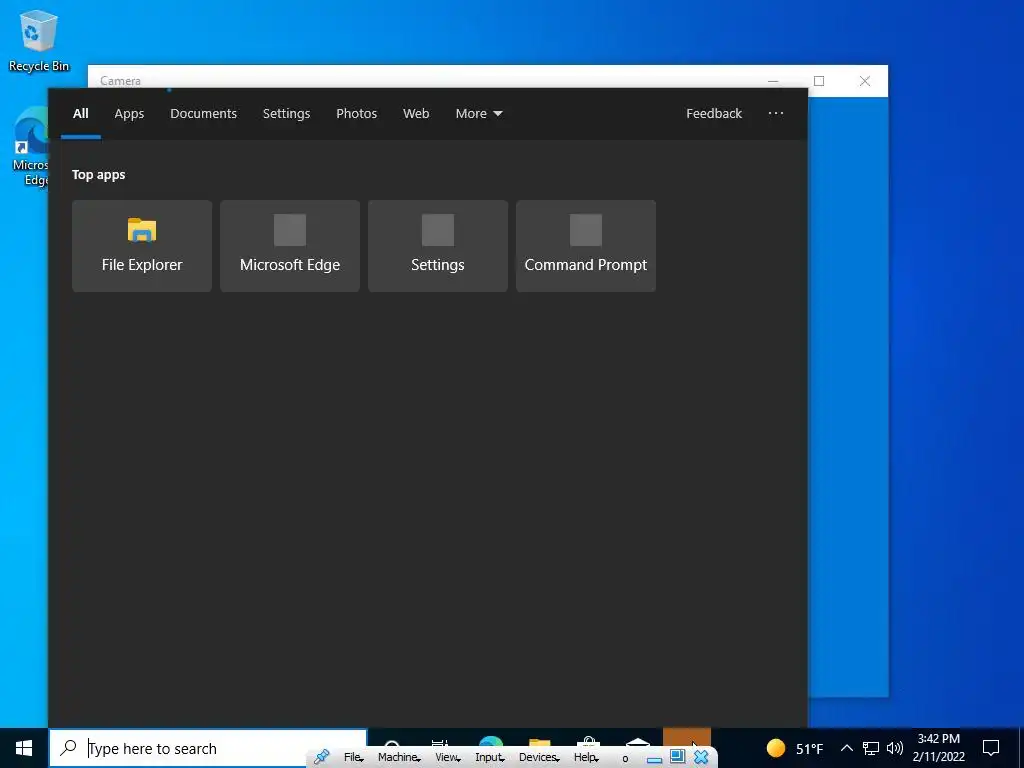Switch to the Documents search tab
Image resolution: width=1024 pixels, height=768 pixels.
[x=203, y=114]
